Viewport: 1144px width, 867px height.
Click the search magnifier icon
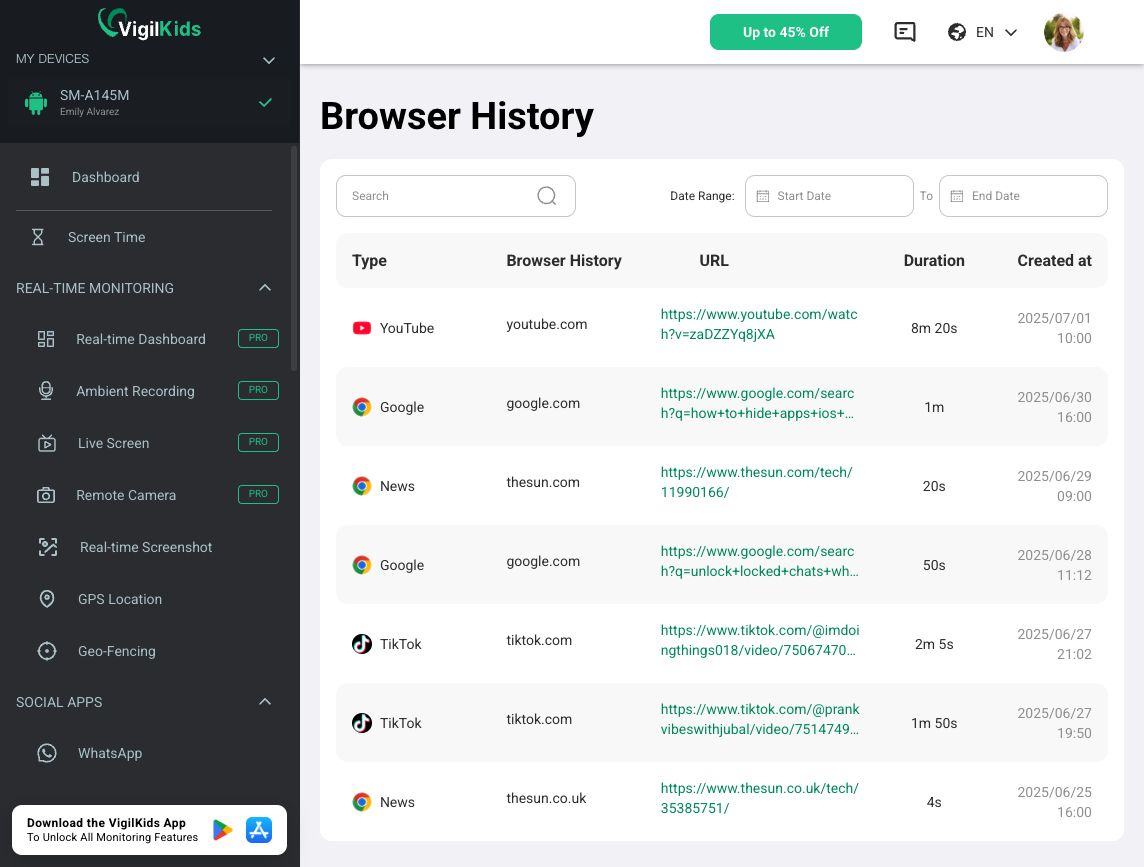tap(546, 196)
